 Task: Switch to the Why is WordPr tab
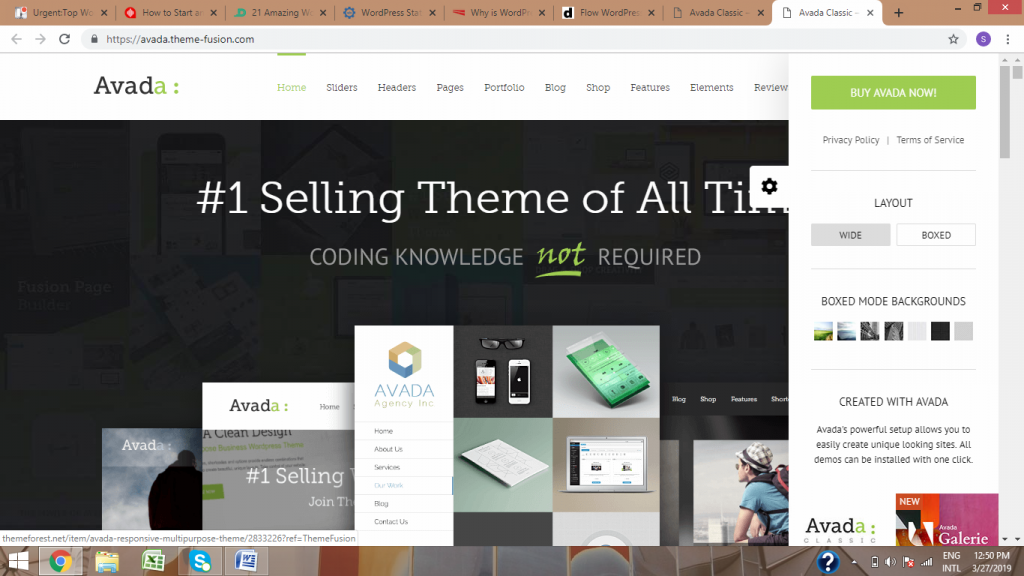click(500, 12)
